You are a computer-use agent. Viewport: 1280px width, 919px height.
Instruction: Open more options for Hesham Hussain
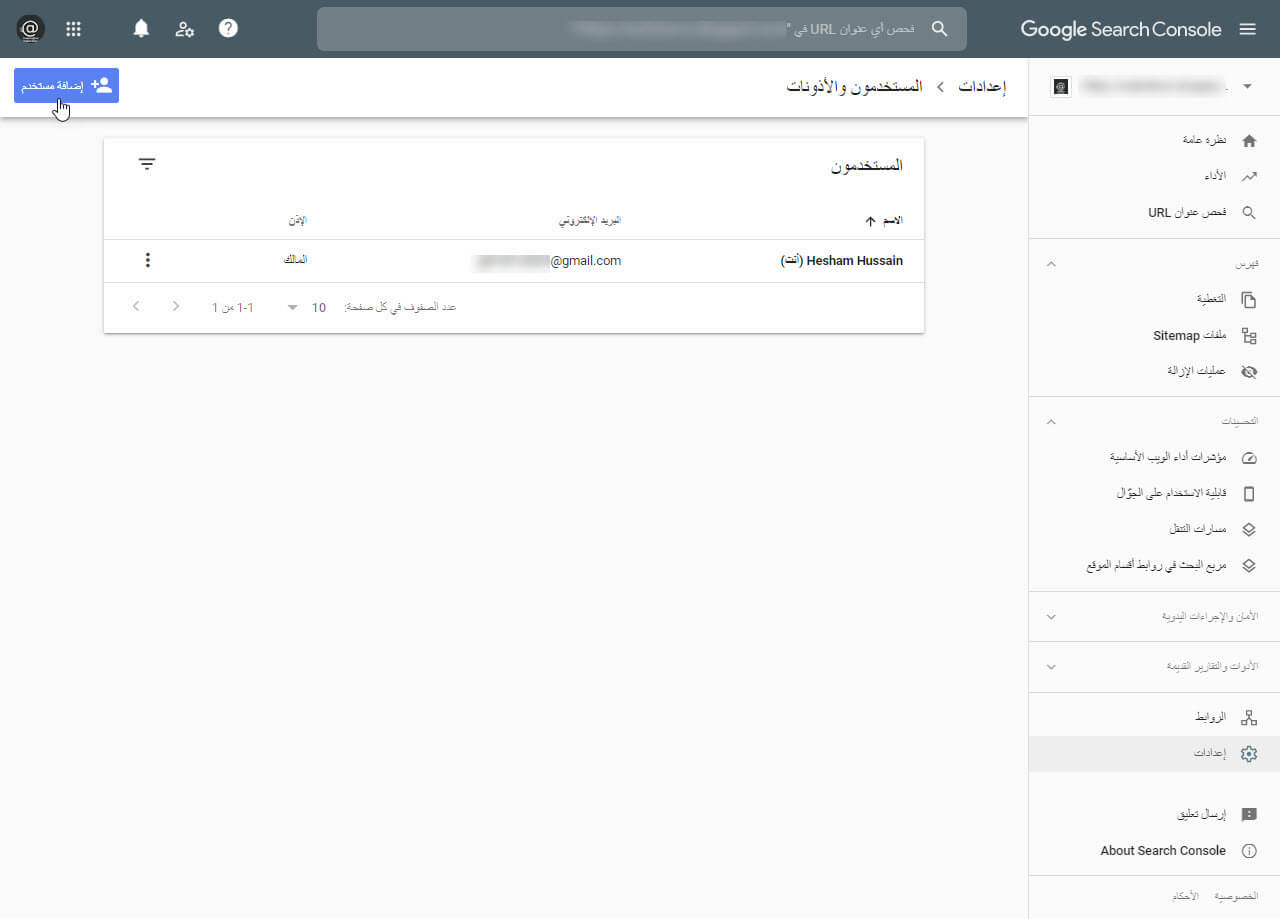pyautogui.click(x=148, y=261)
